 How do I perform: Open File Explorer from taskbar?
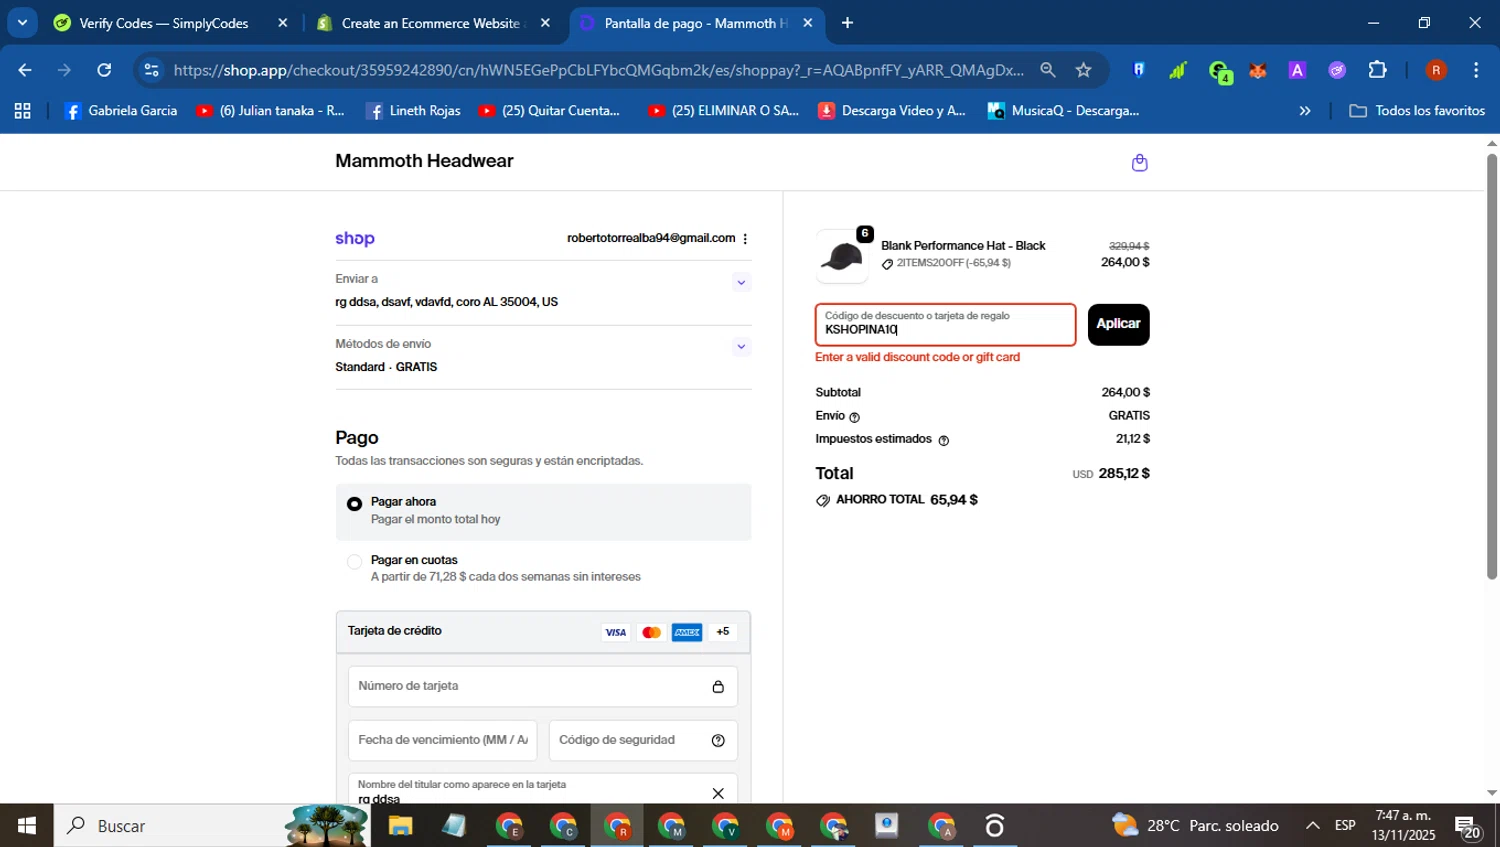point(400,826)
